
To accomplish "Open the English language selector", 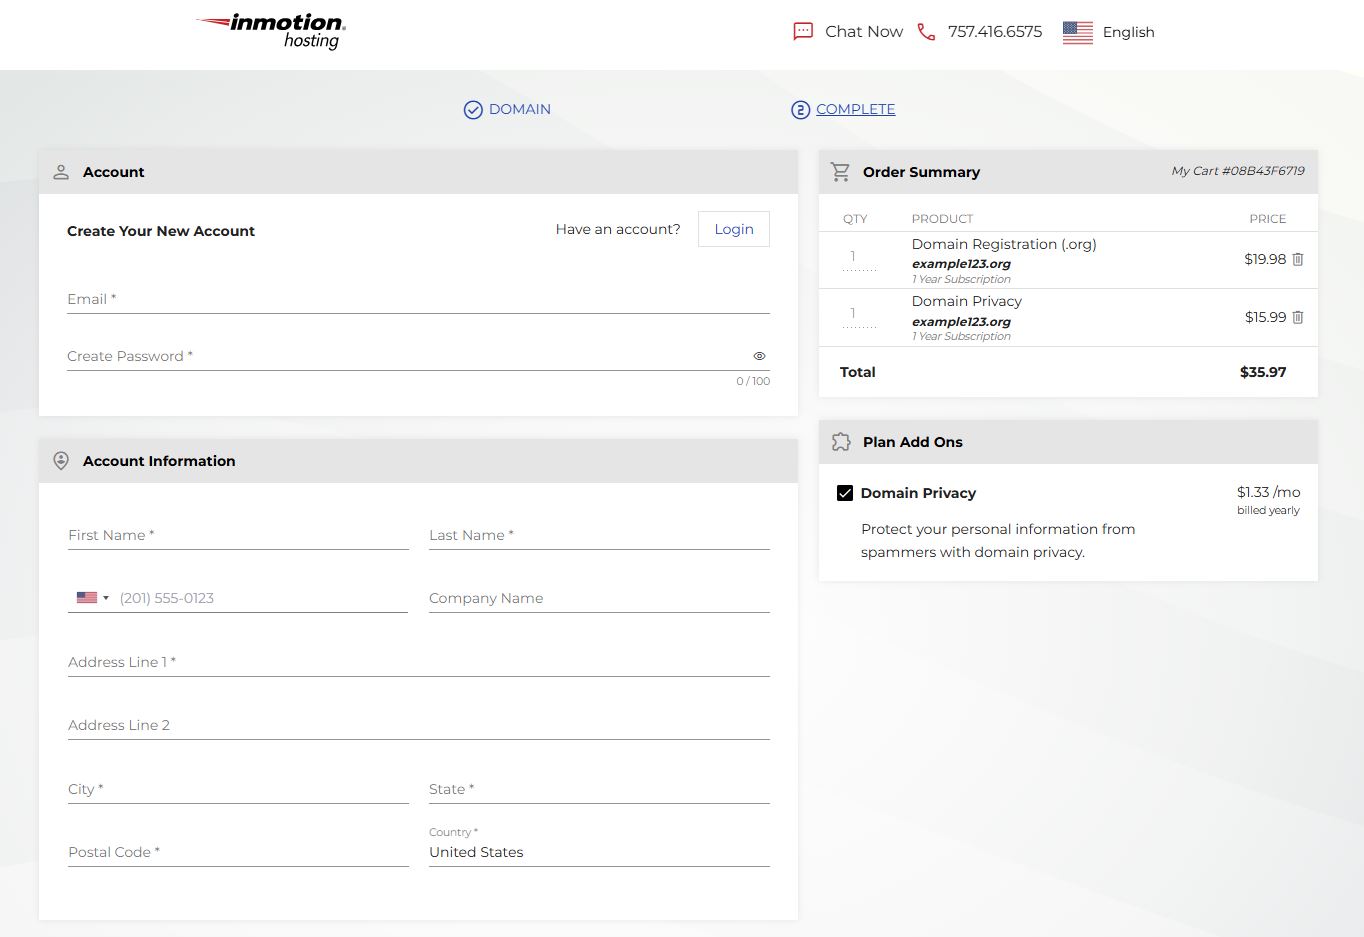I will click(x=1128, y=31).
